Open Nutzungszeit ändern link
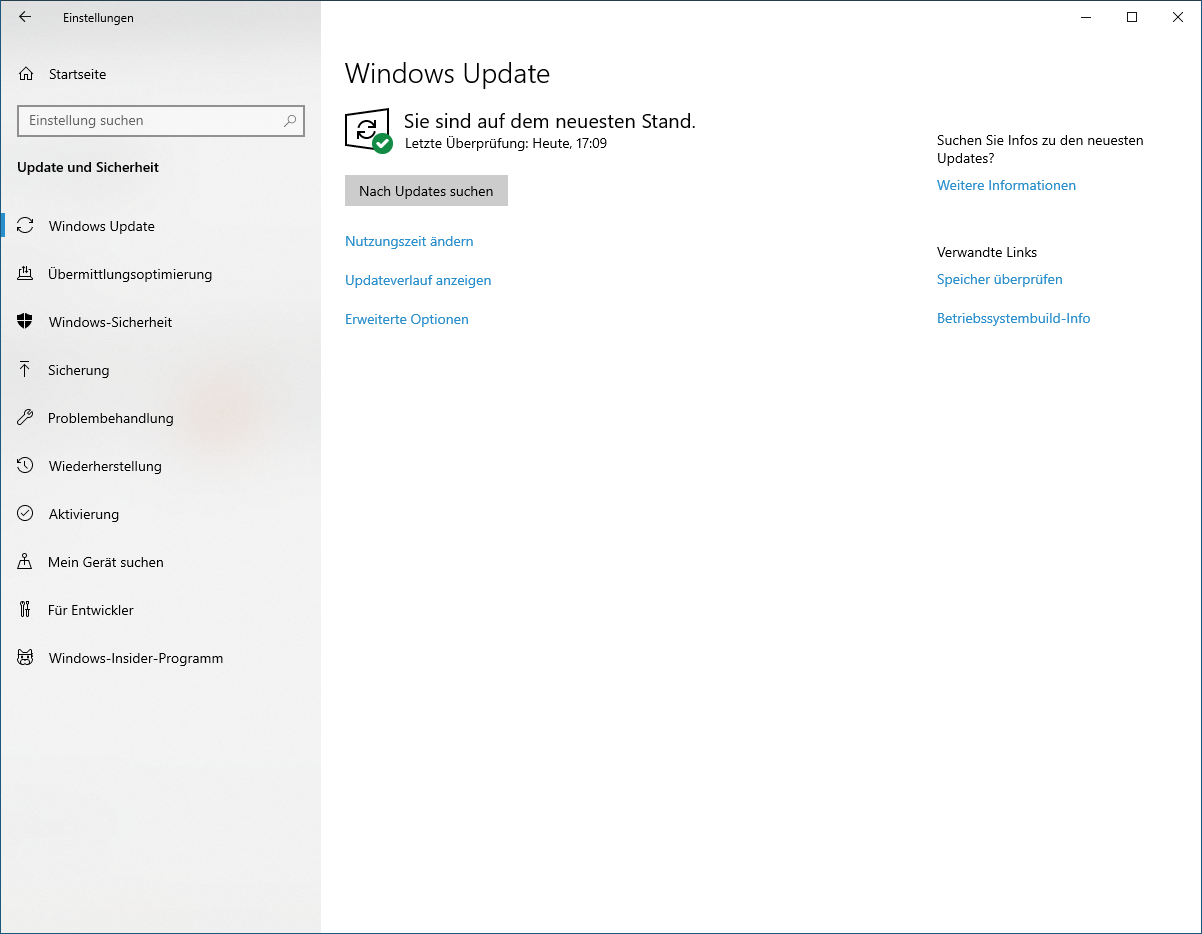Viewport: 1202px width, 934px height. (409, 241)
